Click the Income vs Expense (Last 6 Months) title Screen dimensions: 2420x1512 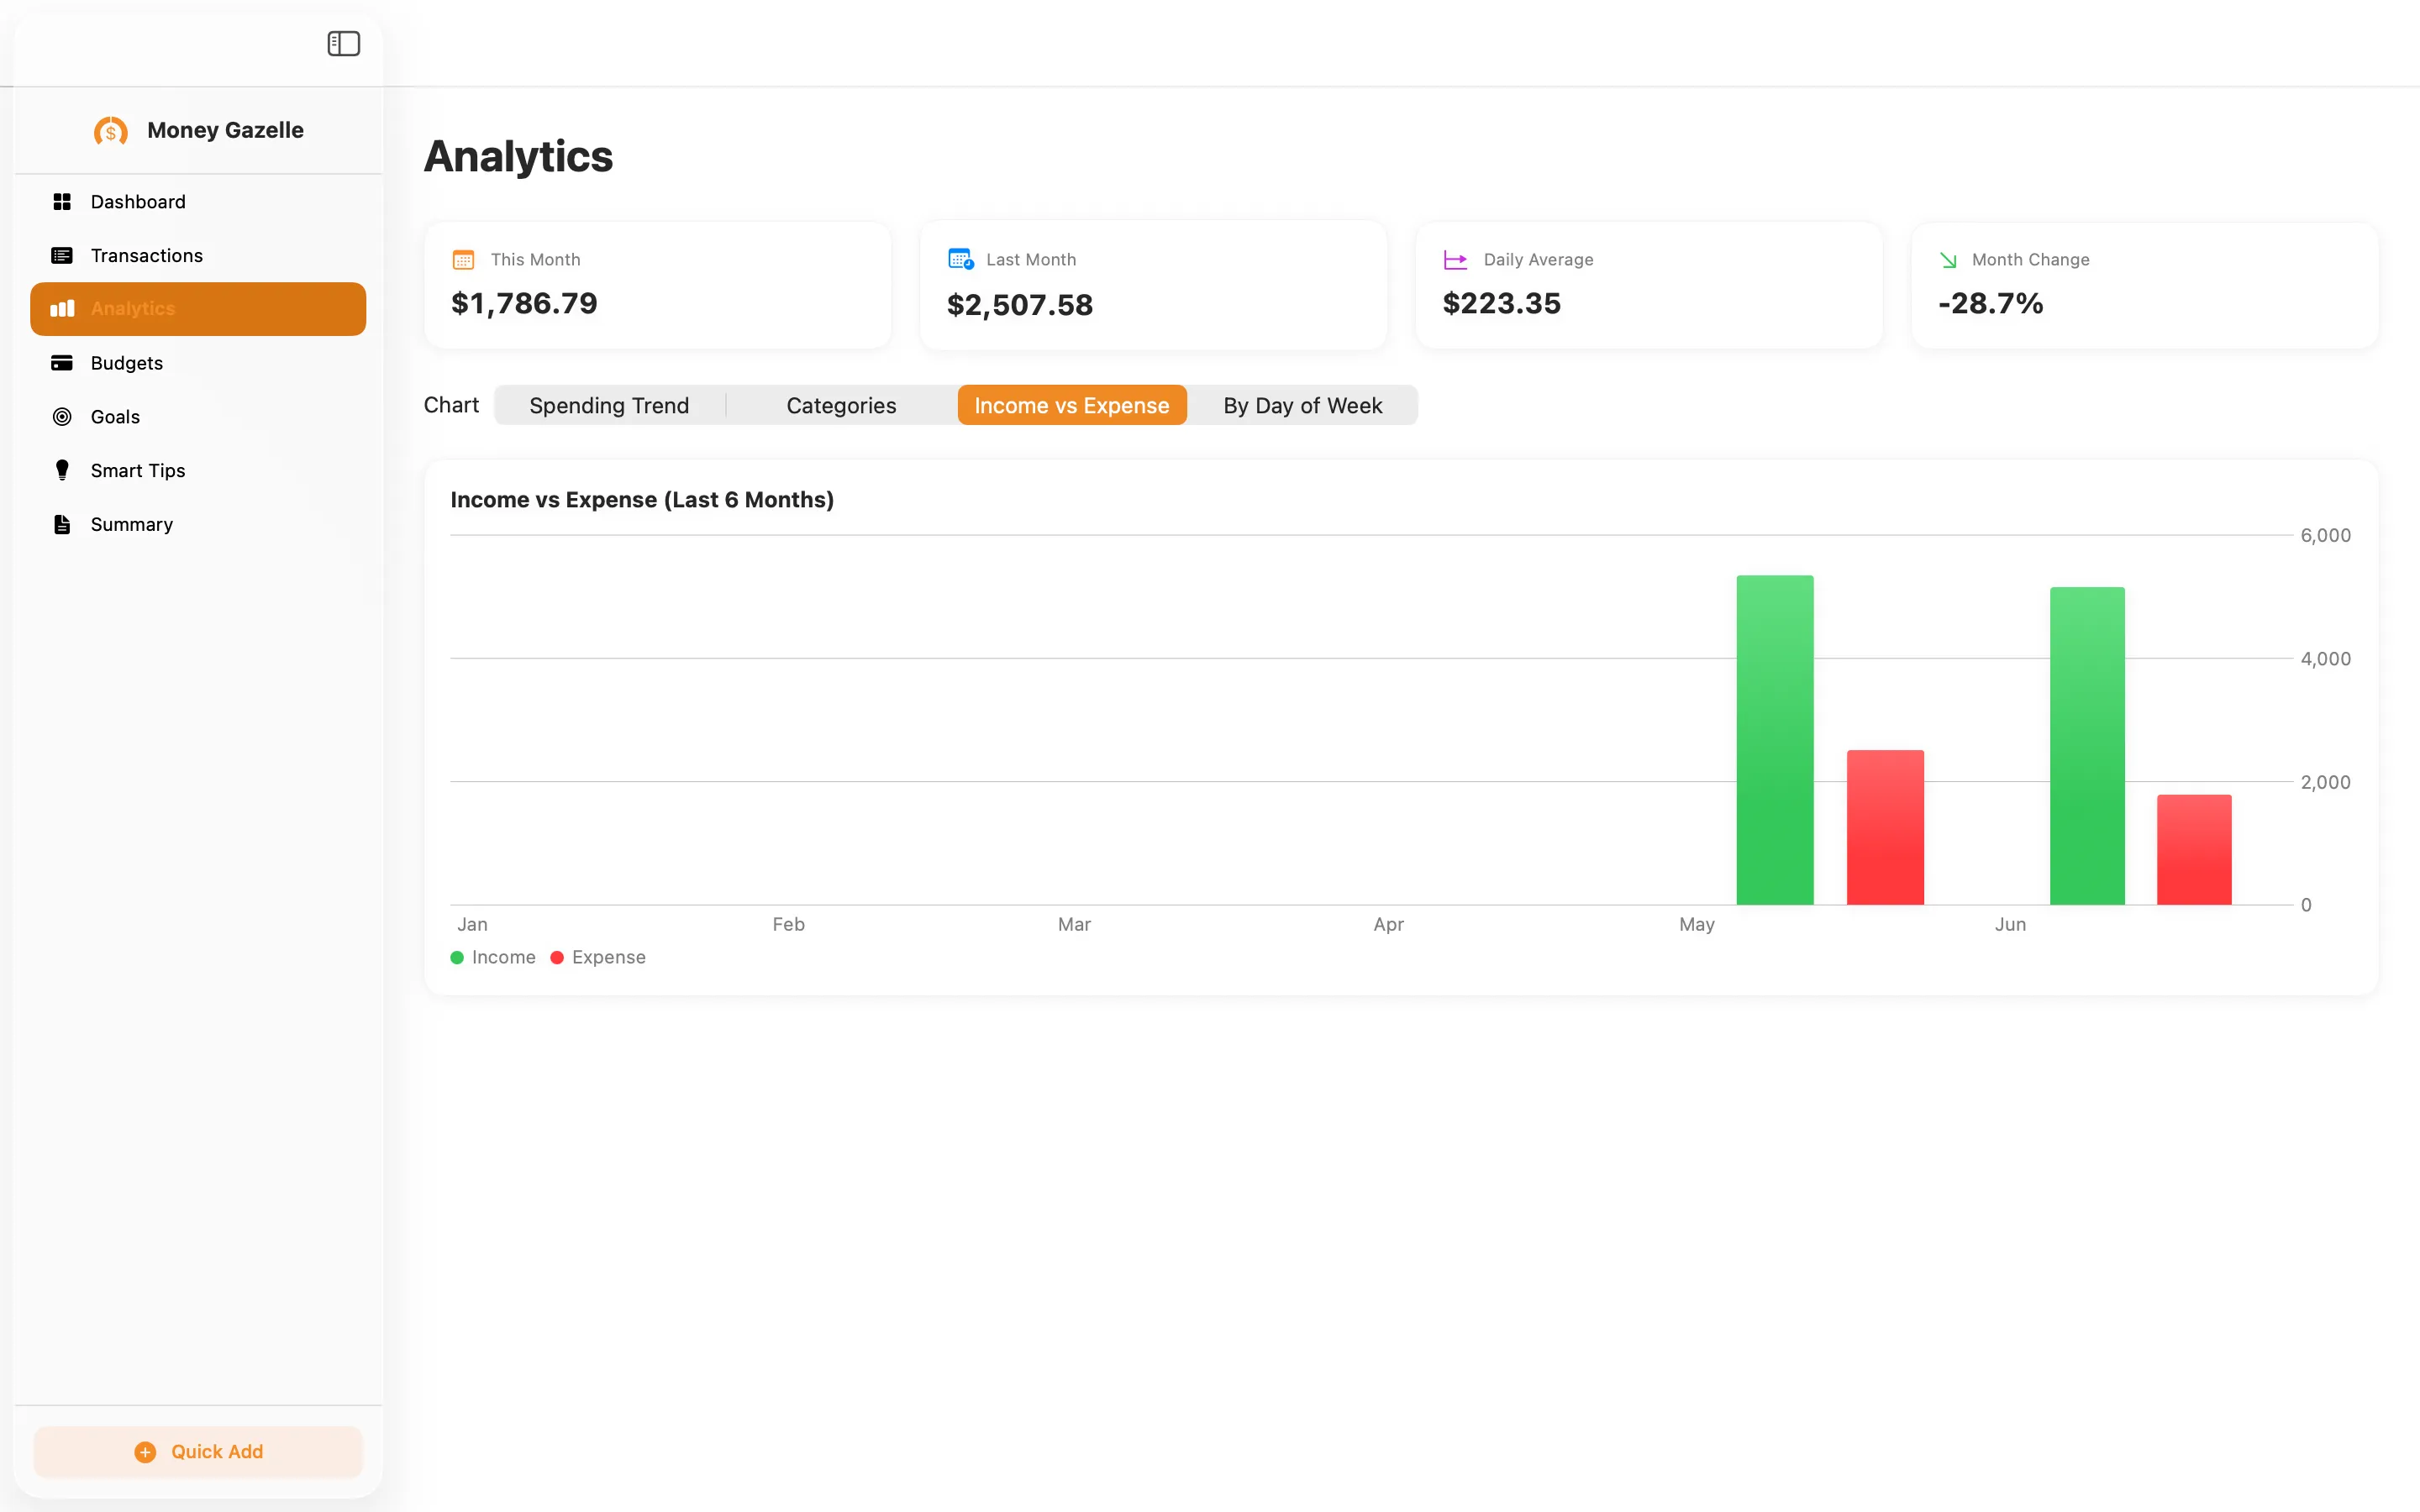tap(642, 500)
